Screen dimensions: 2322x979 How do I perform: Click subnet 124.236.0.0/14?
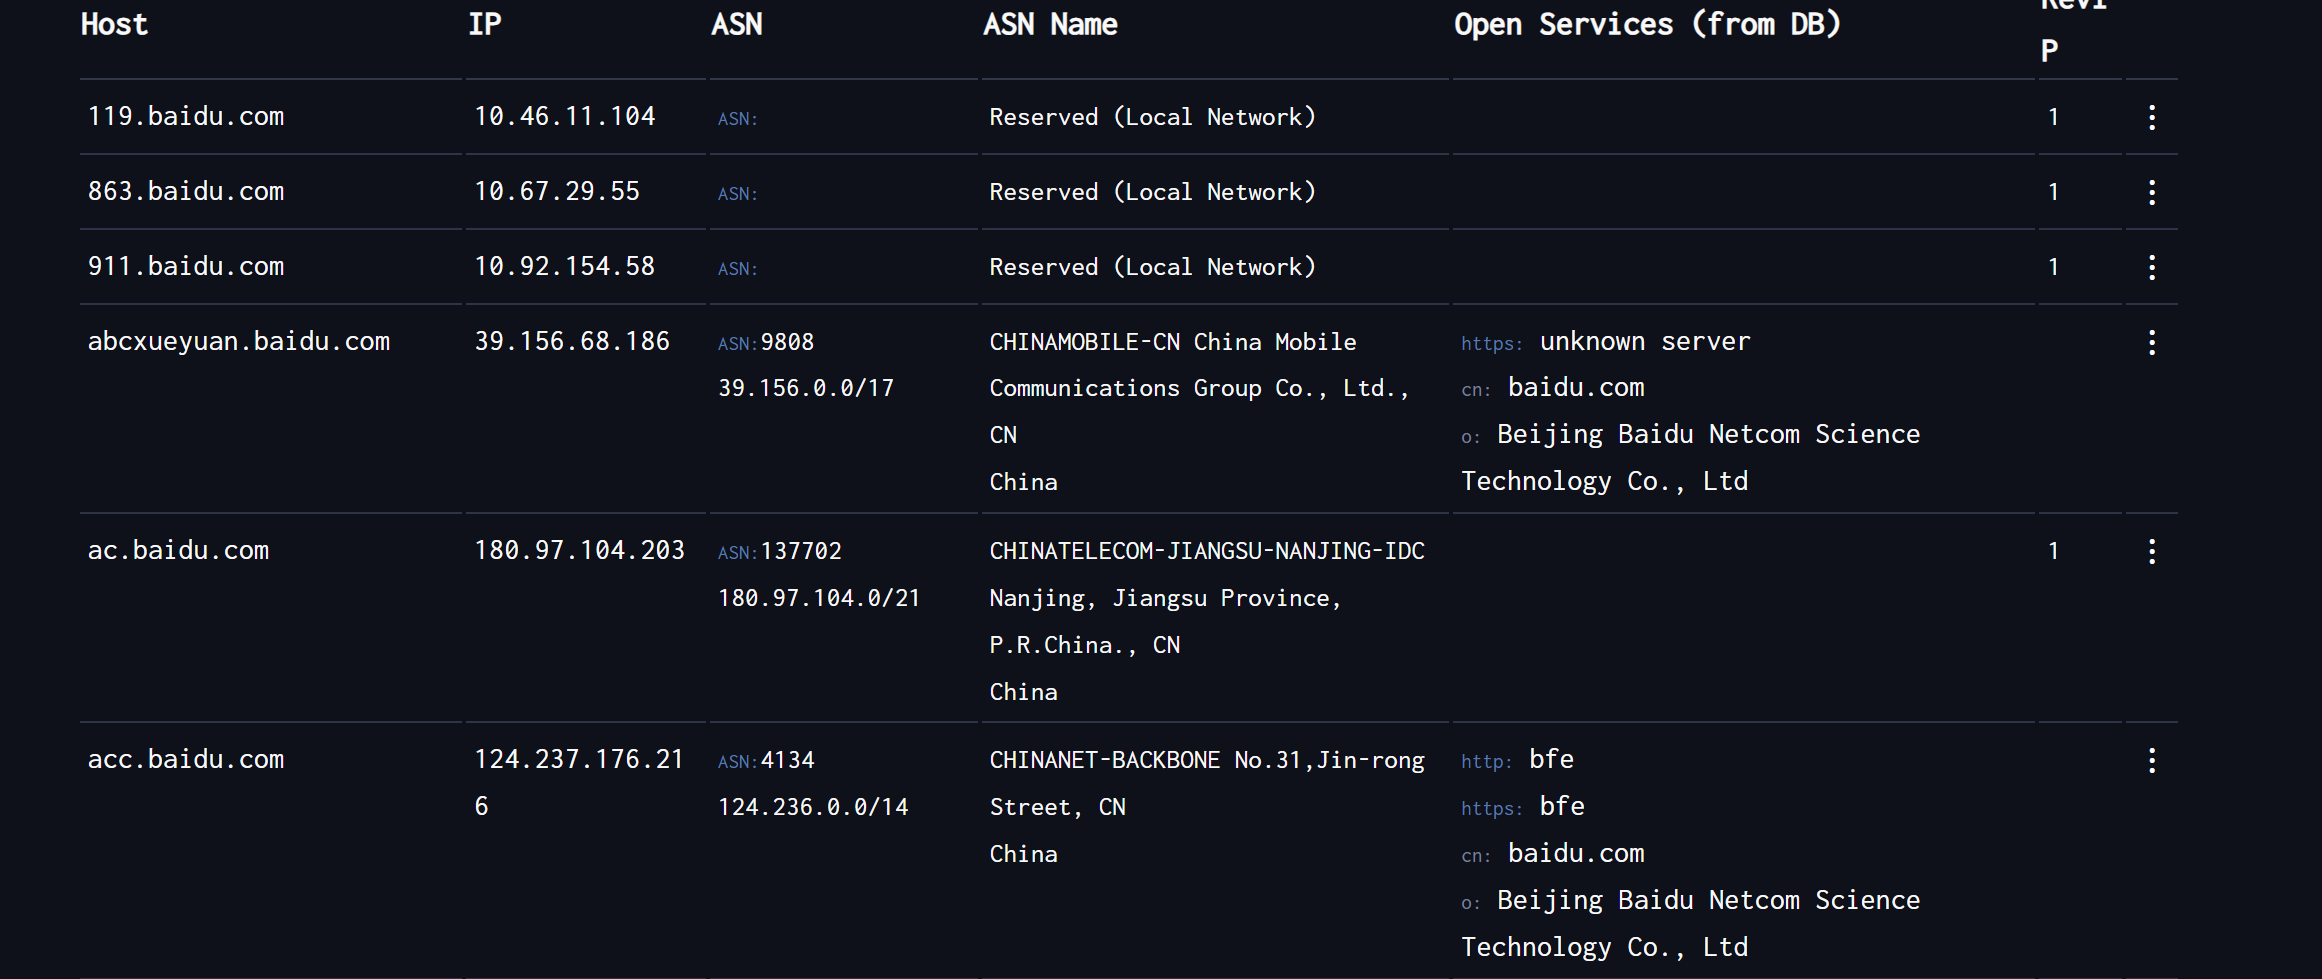[813, 807]
